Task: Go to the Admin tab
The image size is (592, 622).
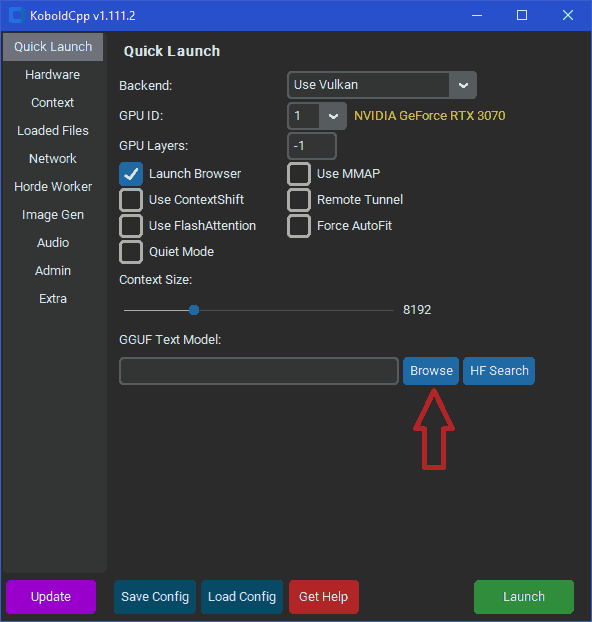Action: coord(53,271)
